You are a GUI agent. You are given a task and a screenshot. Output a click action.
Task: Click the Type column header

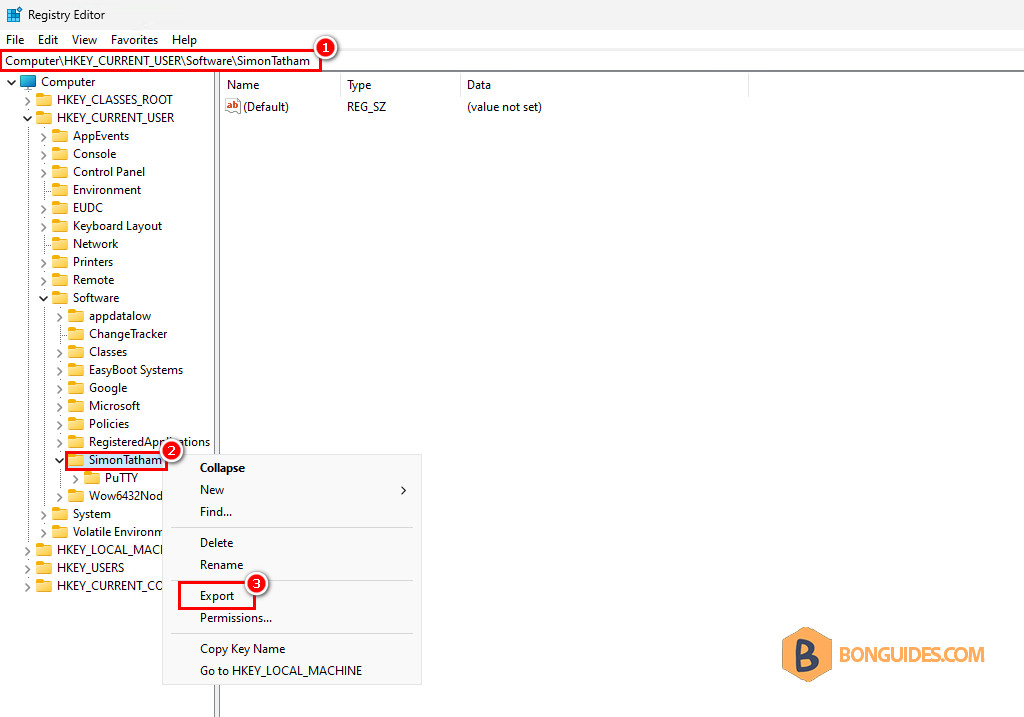click(x=400, y=85)
